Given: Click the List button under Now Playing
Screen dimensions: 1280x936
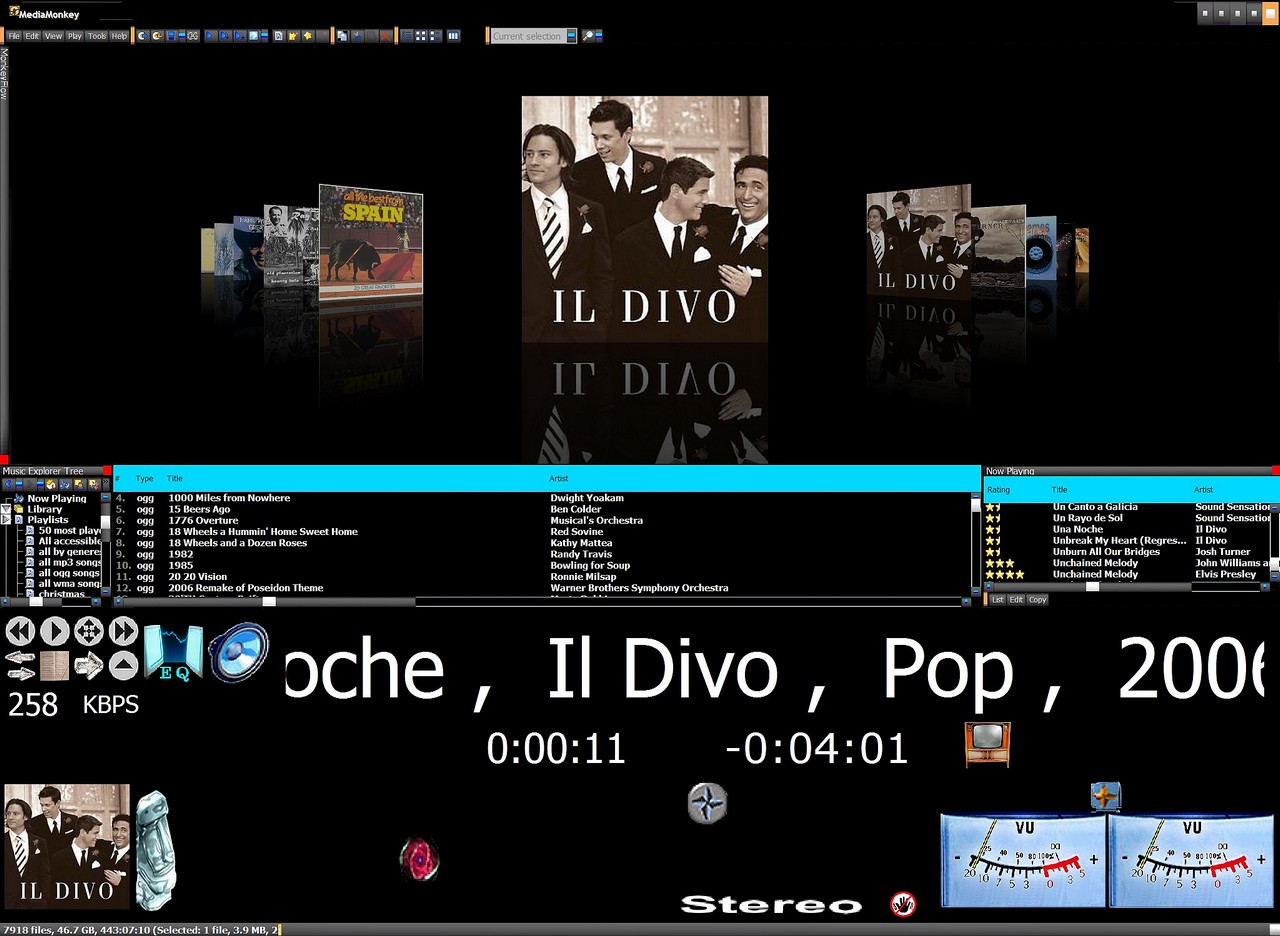Looking at the screenshot, I should pos(998,600).
